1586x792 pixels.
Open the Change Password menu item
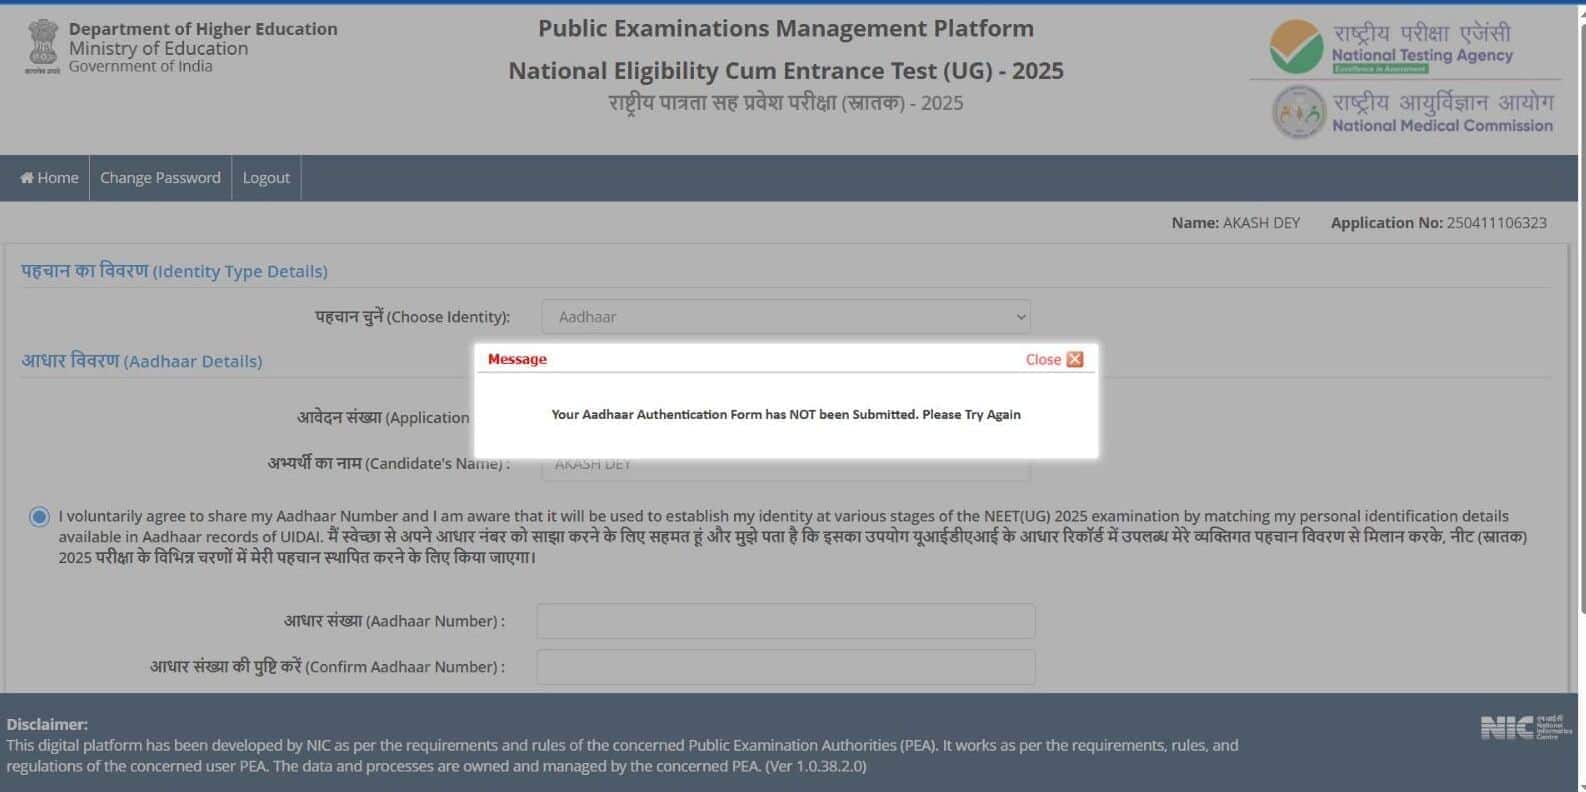[x=160, y=178]
